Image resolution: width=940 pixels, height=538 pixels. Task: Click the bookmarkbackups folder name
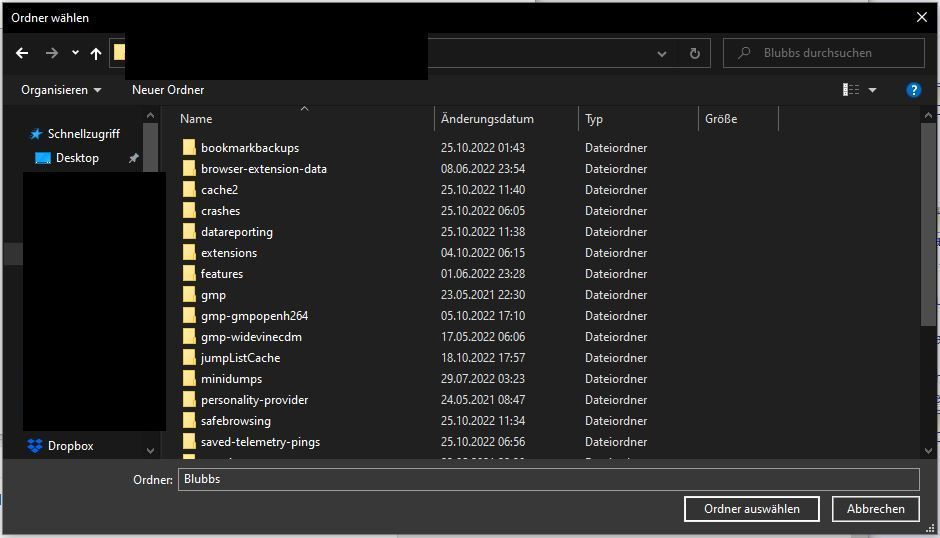[x=250, y=148]
